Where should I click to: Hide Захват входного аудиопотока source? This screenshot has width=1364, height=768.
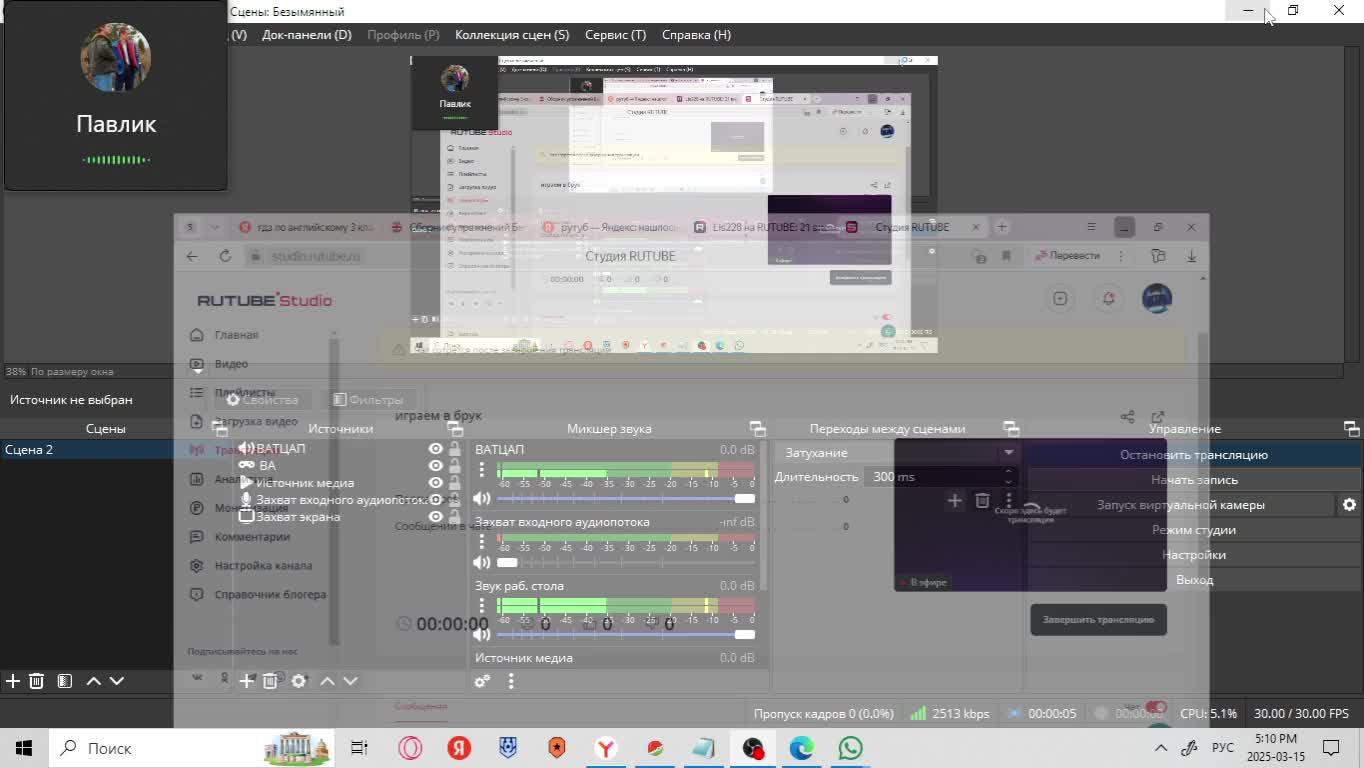(436, 500)
